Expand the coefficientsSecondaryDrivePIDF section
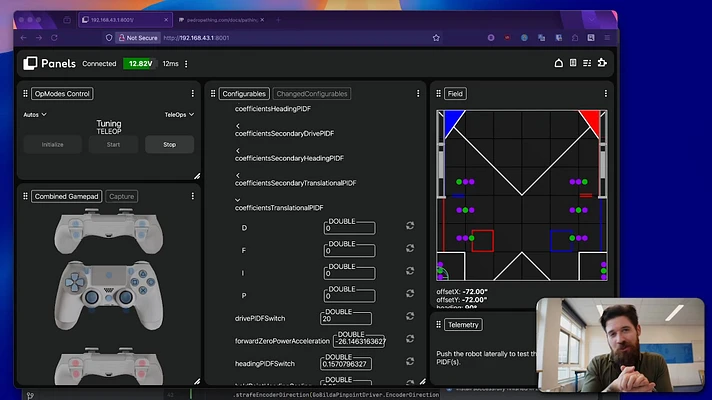Image resolution: width=712 pixels, height=400 pixels. [x=237, y=126]
